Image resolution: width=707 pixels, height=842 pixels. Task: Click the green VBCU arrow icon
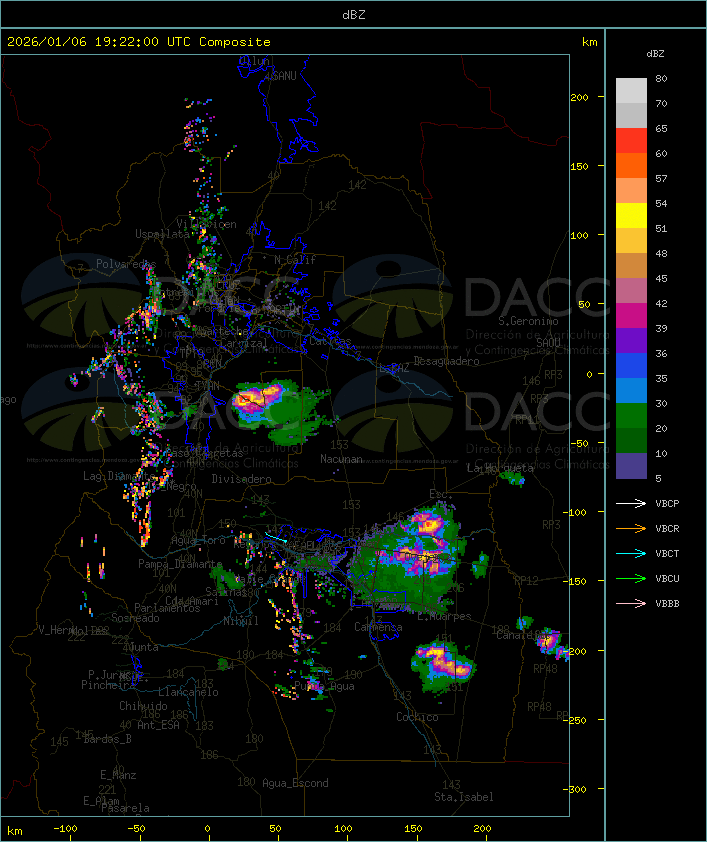[632, 578]
